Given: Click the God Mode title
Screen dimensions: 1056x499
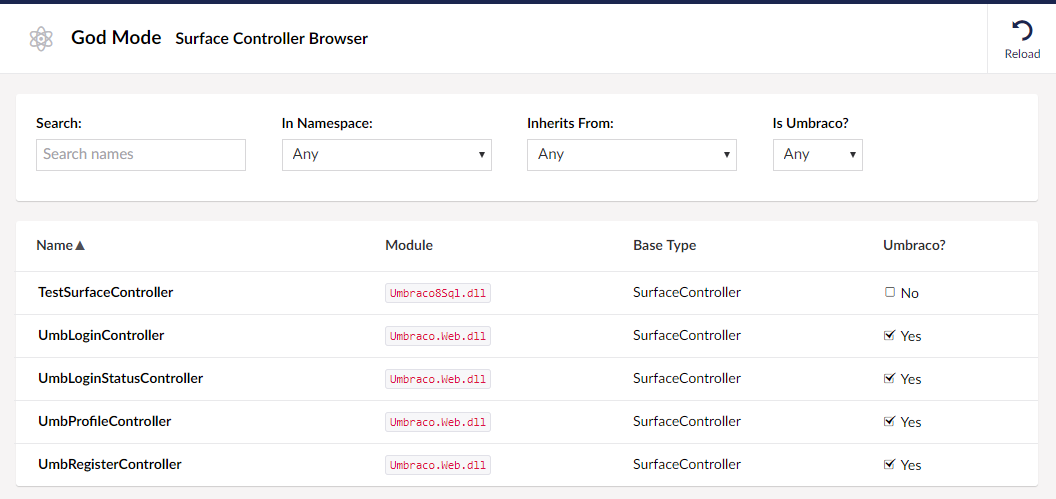Looking at the screenshot, I should coord(117,38).
